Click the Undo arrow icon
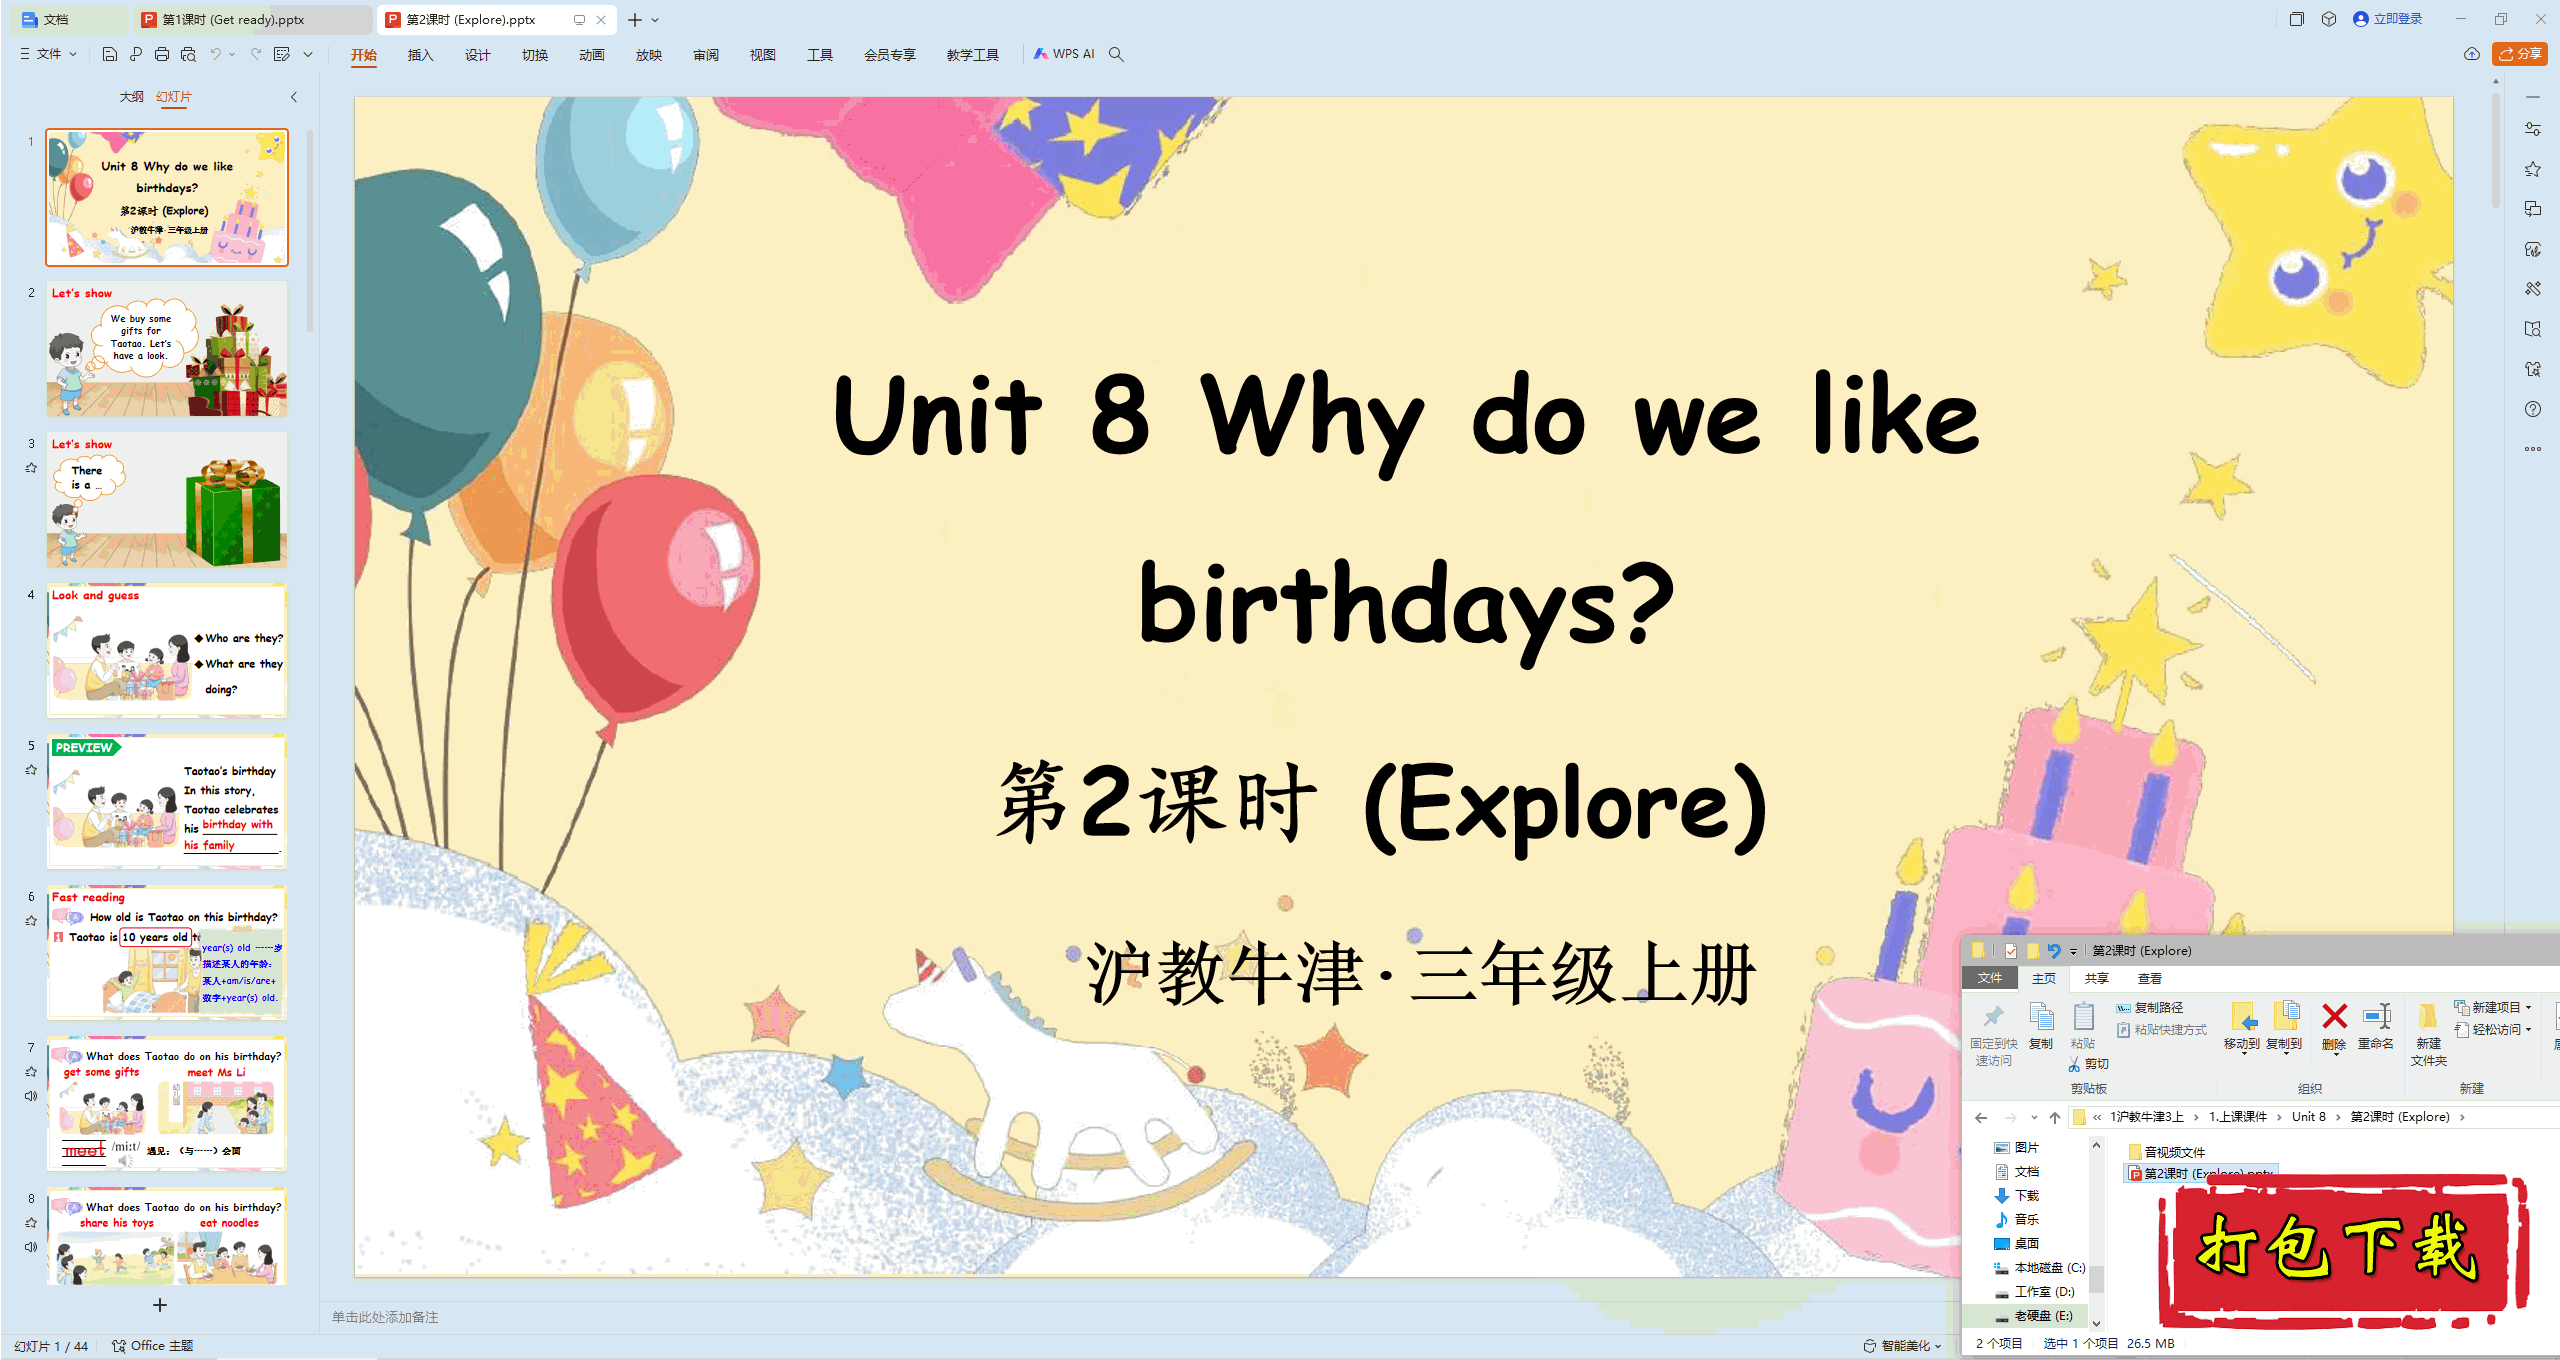The height and width of the screenshot is (1360, 2560). click(x=215, y=54)
